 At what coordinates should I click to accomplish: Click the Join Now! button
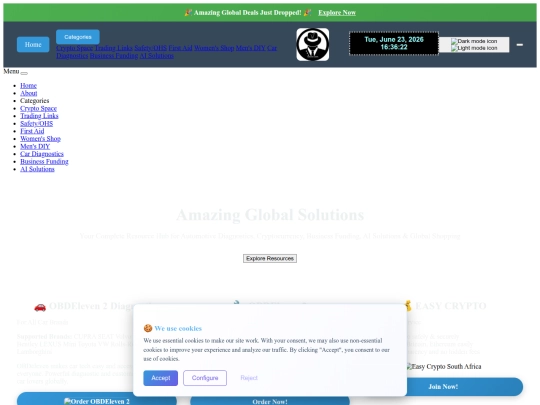click(443, 386)
